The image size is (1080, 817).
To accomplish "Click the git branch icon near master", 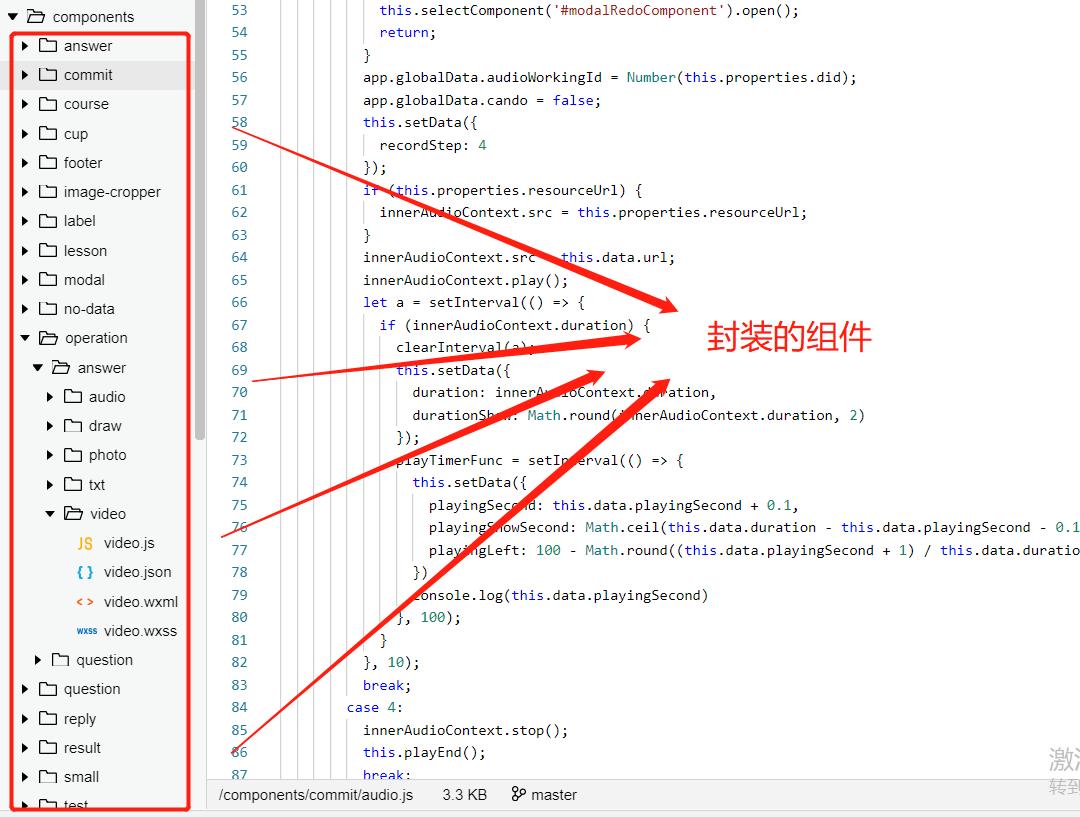I will click(518, 795).
